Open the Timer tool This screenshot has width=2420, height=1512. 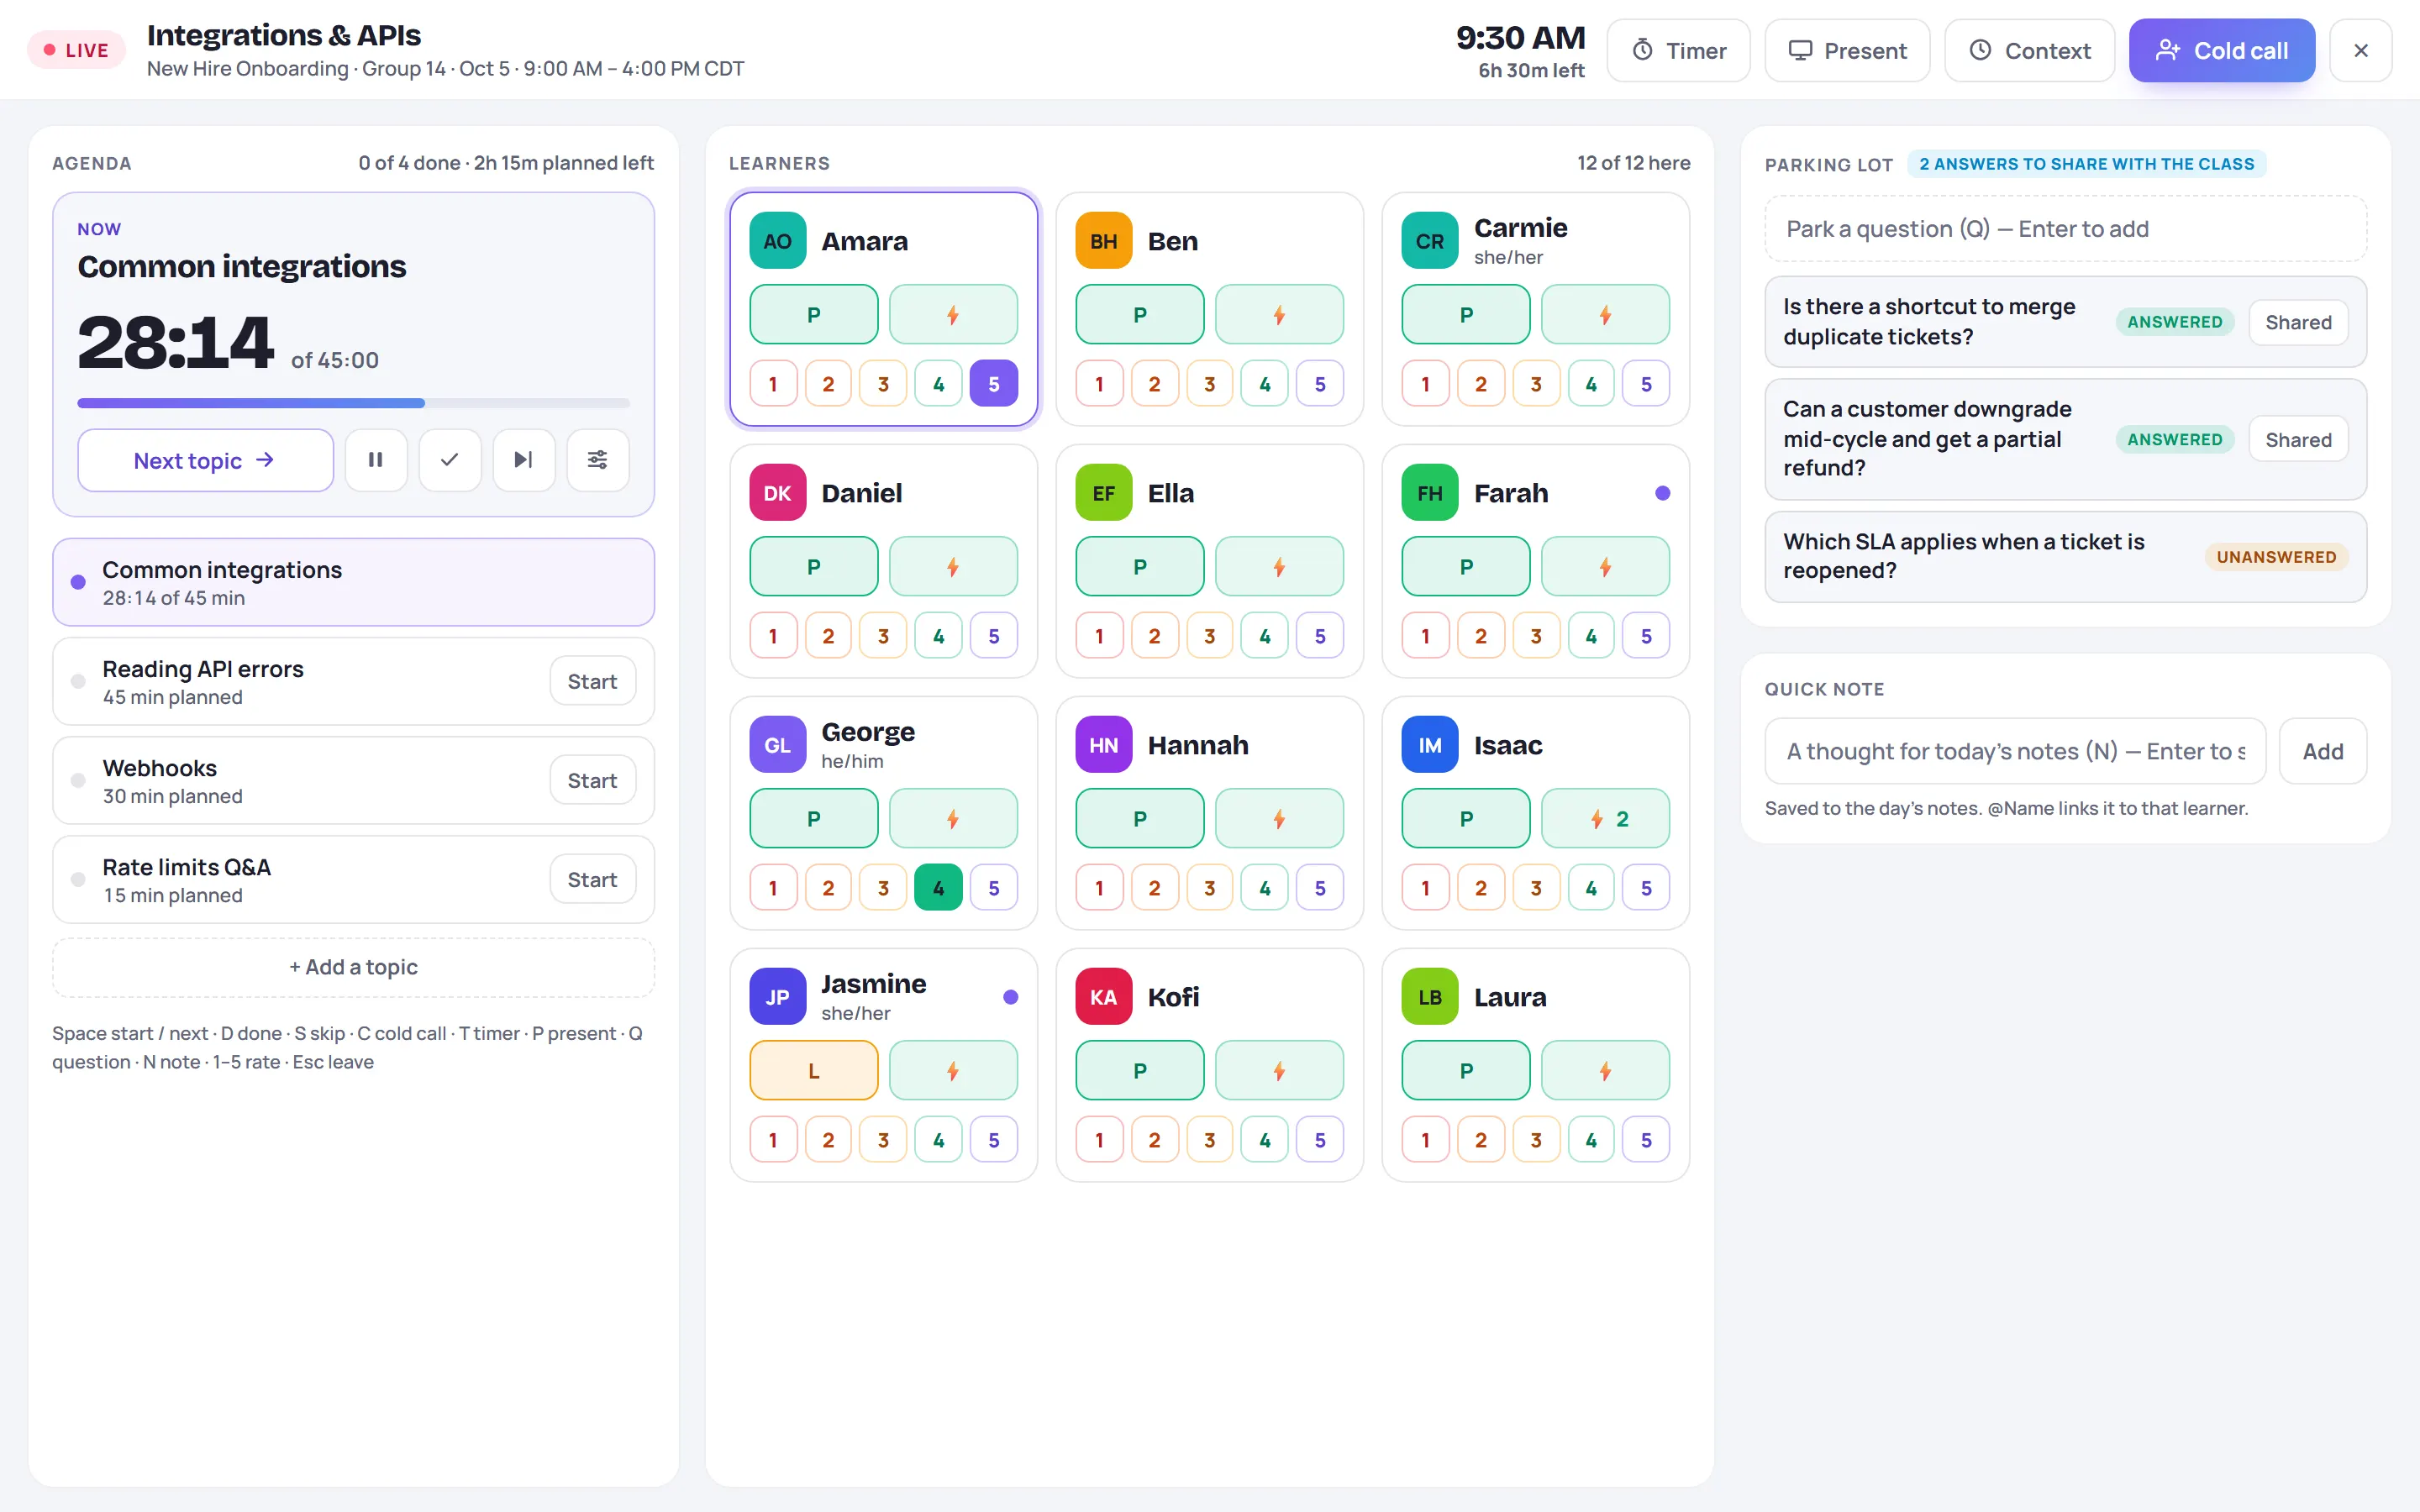pos(1679,50)
